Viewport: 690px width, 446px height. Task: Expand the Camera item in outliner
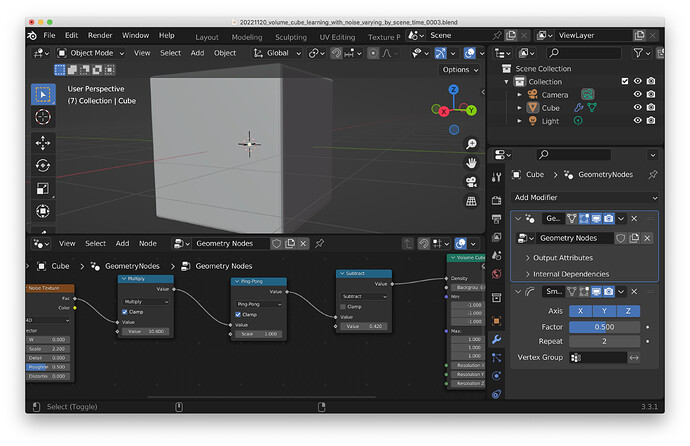tap(519, 95)
